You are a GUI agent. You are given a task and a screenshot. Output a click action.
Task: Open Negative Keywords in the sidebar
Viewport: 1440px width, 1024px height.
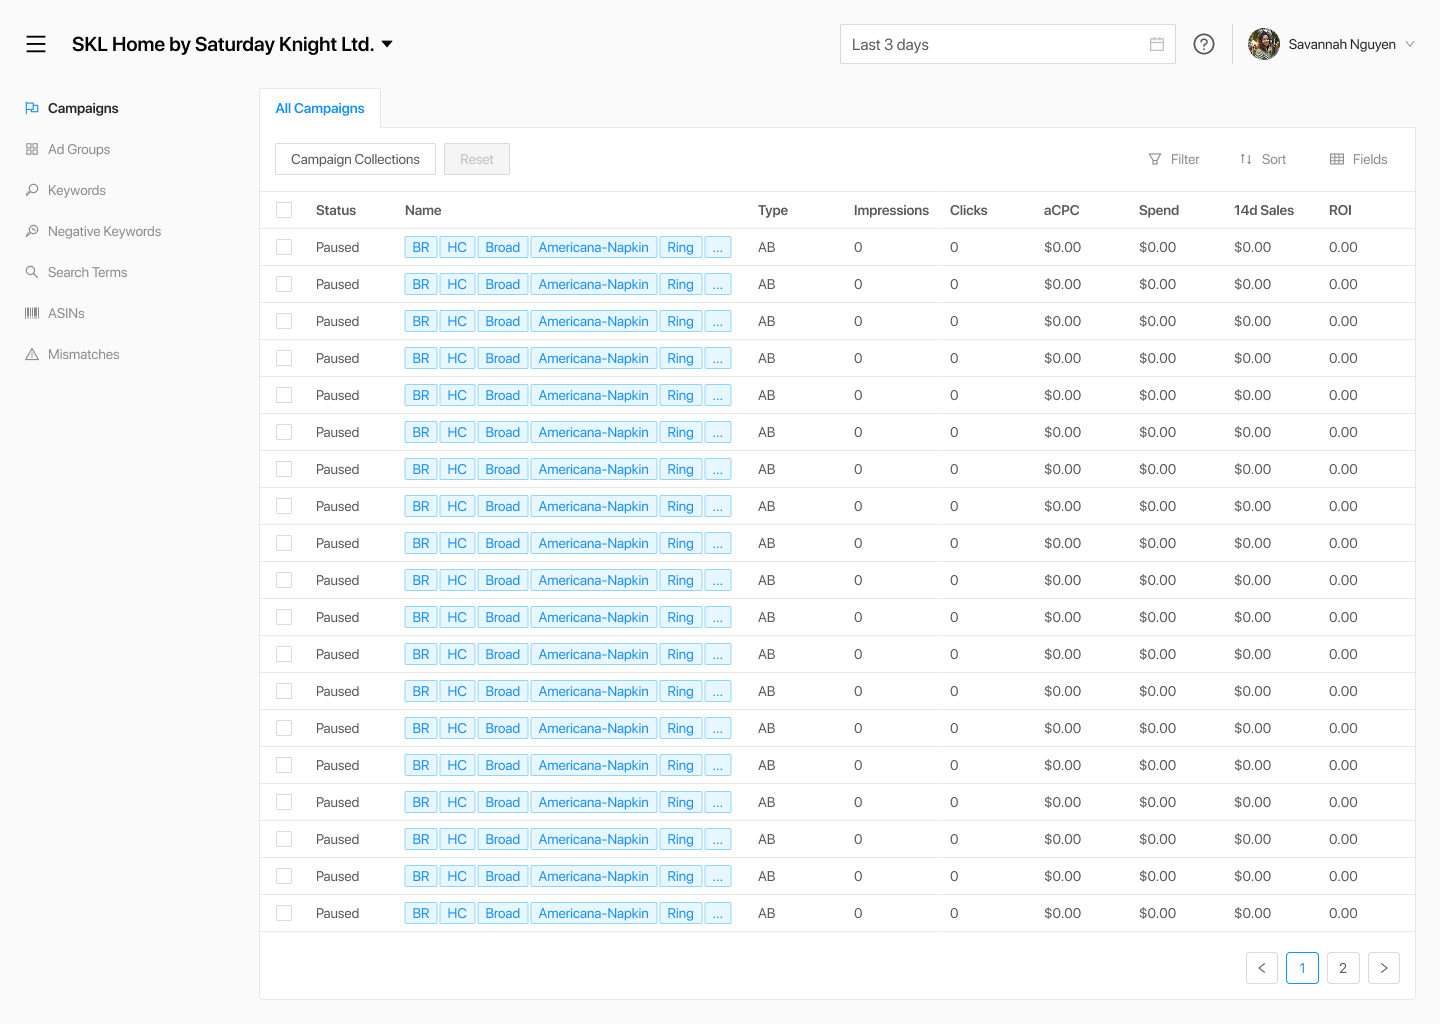pos(104,231)
